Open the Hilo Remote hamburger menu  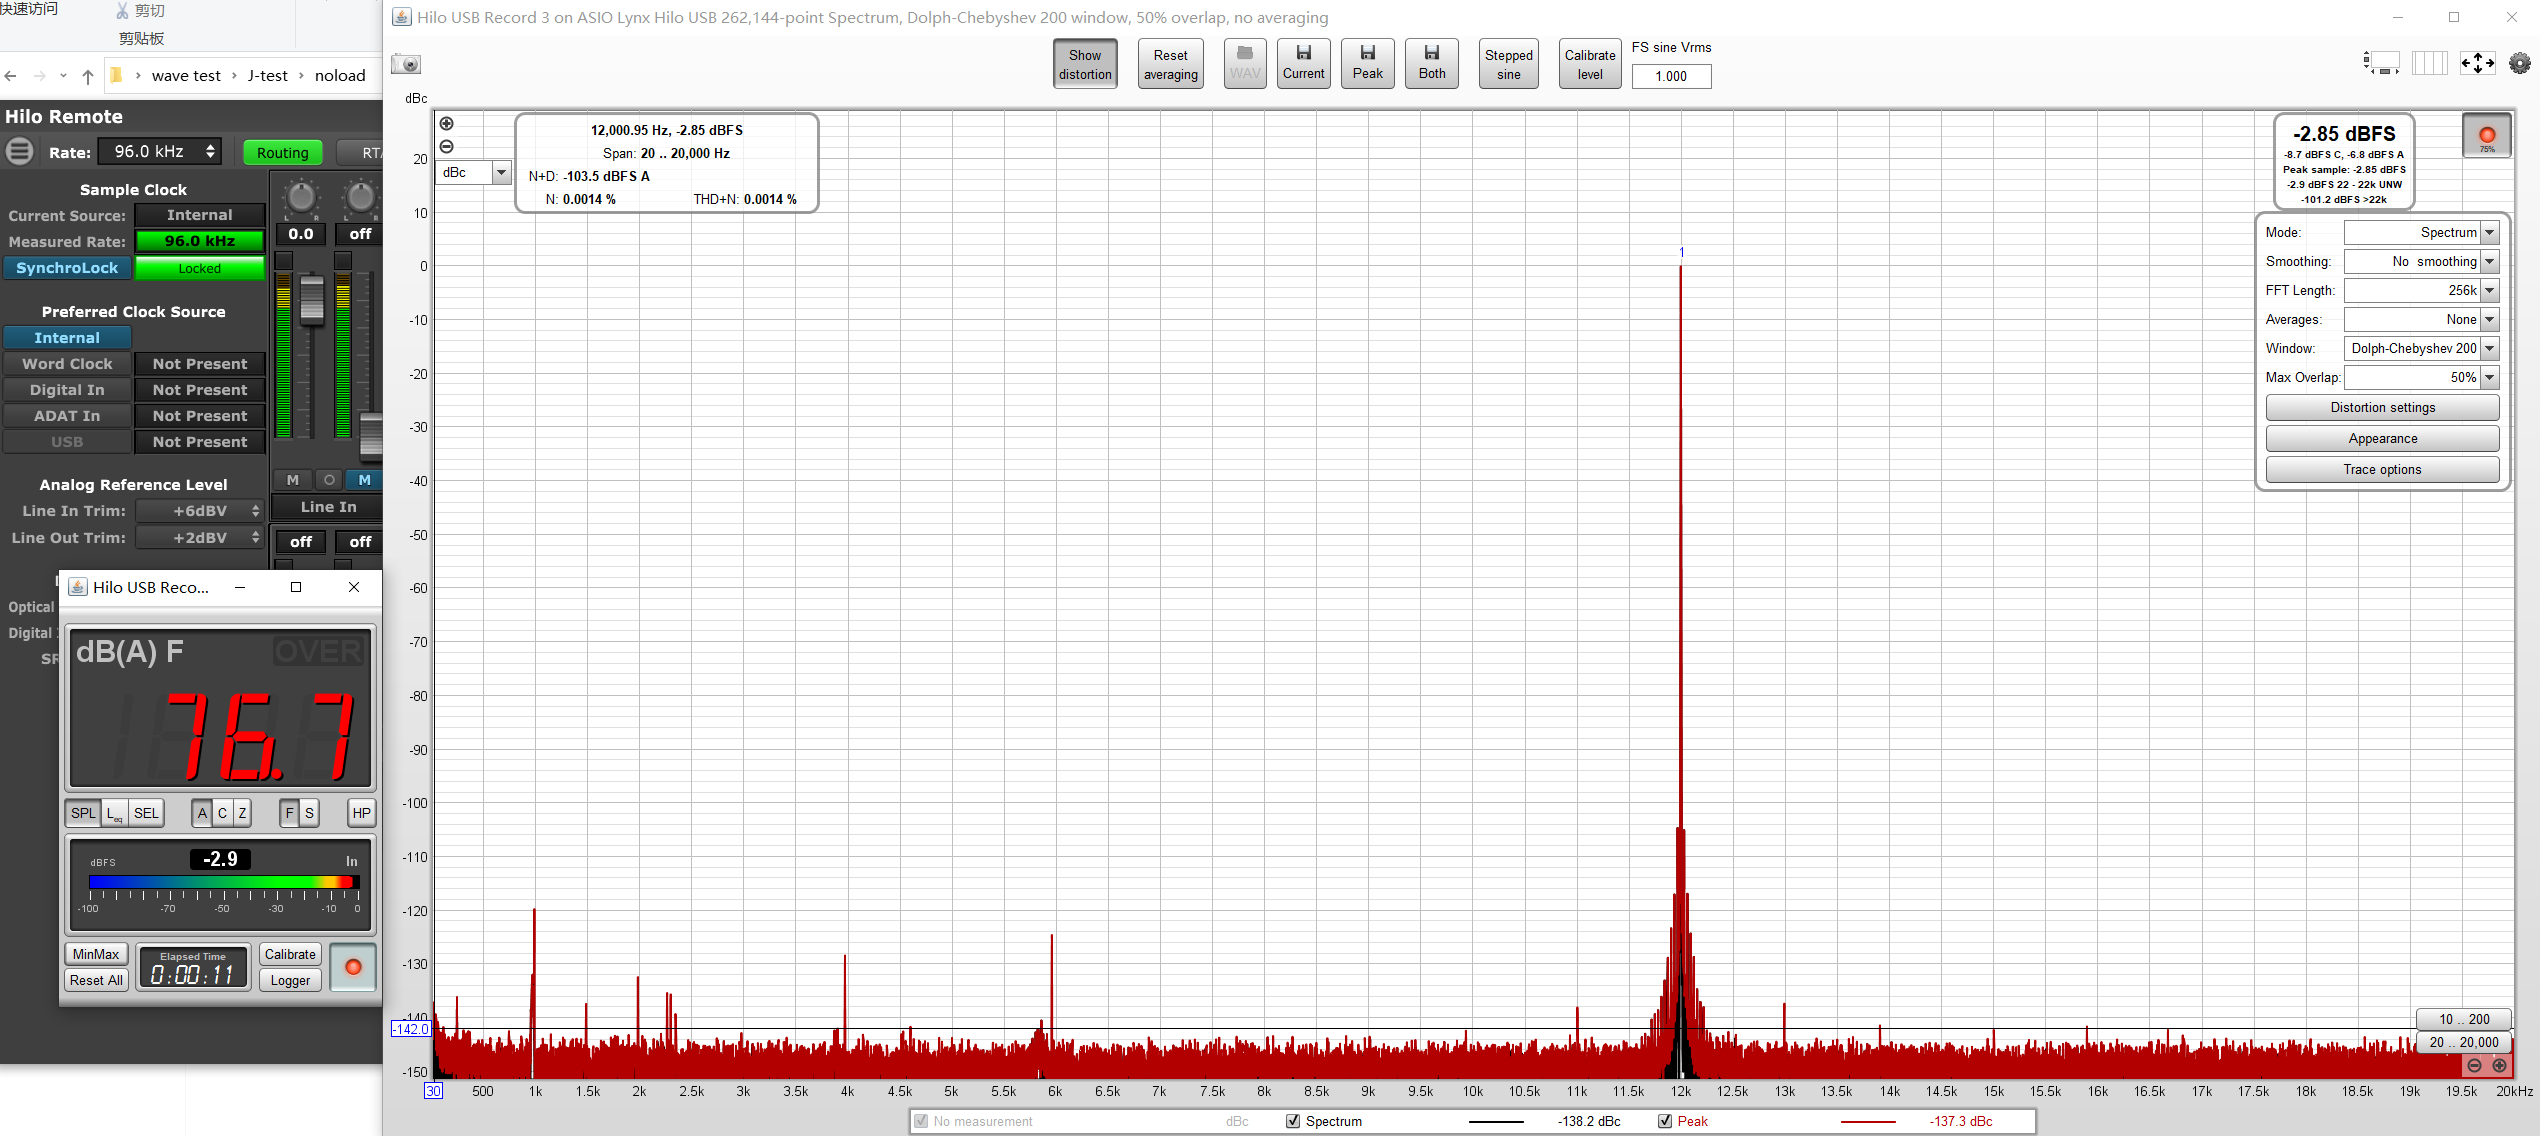click(x=19, y=152)
